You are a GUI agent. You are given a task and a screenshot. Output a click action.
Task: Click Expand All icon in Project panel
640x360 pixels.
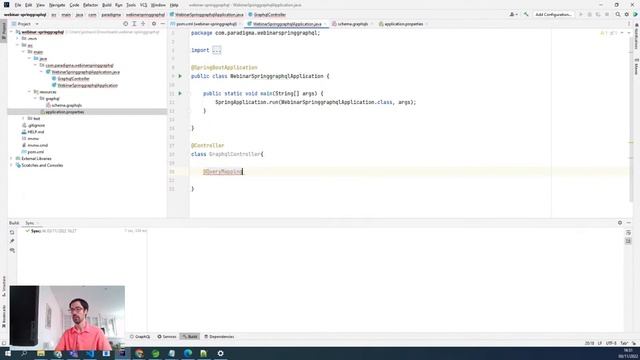tap(134, 24)
